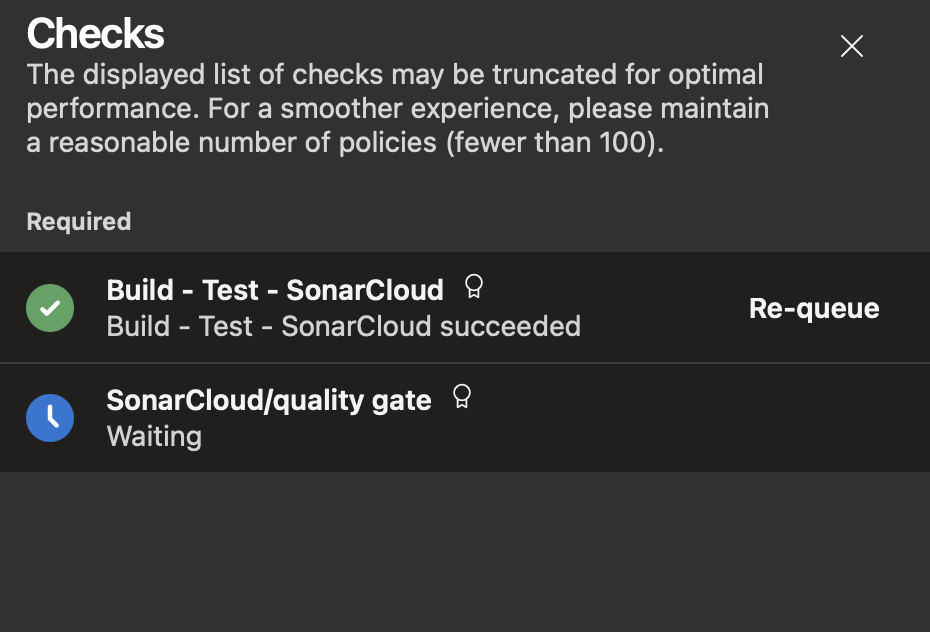Click the blue clock waiting status icon
Viewport: 930px width, 632px height.
(50, 418)
